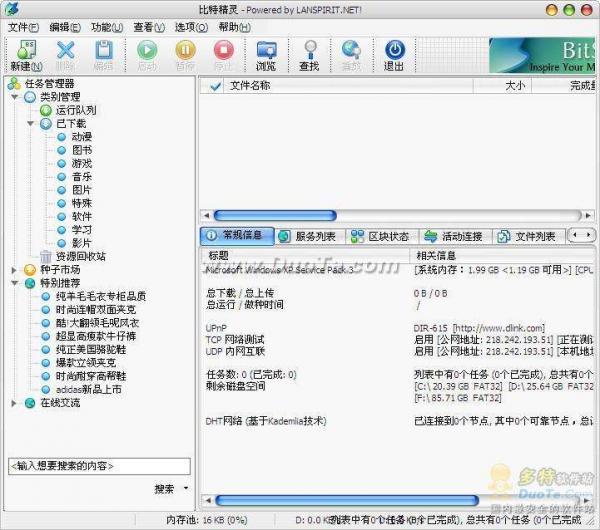Open 时尚连帽双面夹克 link
Viewport: 600px width, 530px height.
[96, 310]
